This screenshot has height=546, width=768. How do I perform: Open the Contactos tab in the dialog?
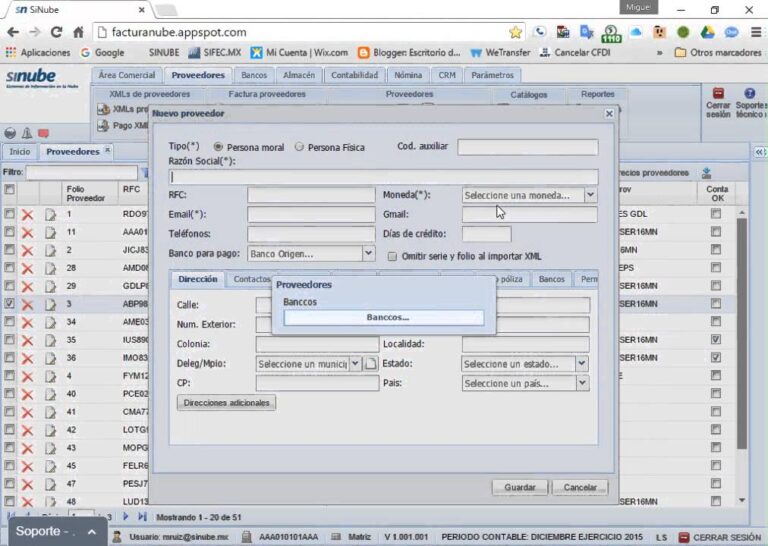click(252, 280)
